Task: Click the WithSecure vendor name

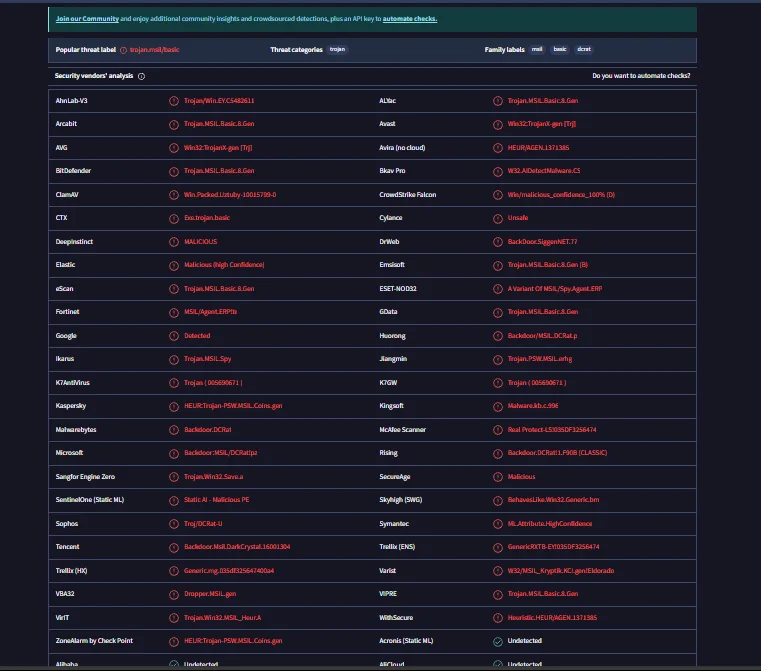Action: [x=396, y=618]
